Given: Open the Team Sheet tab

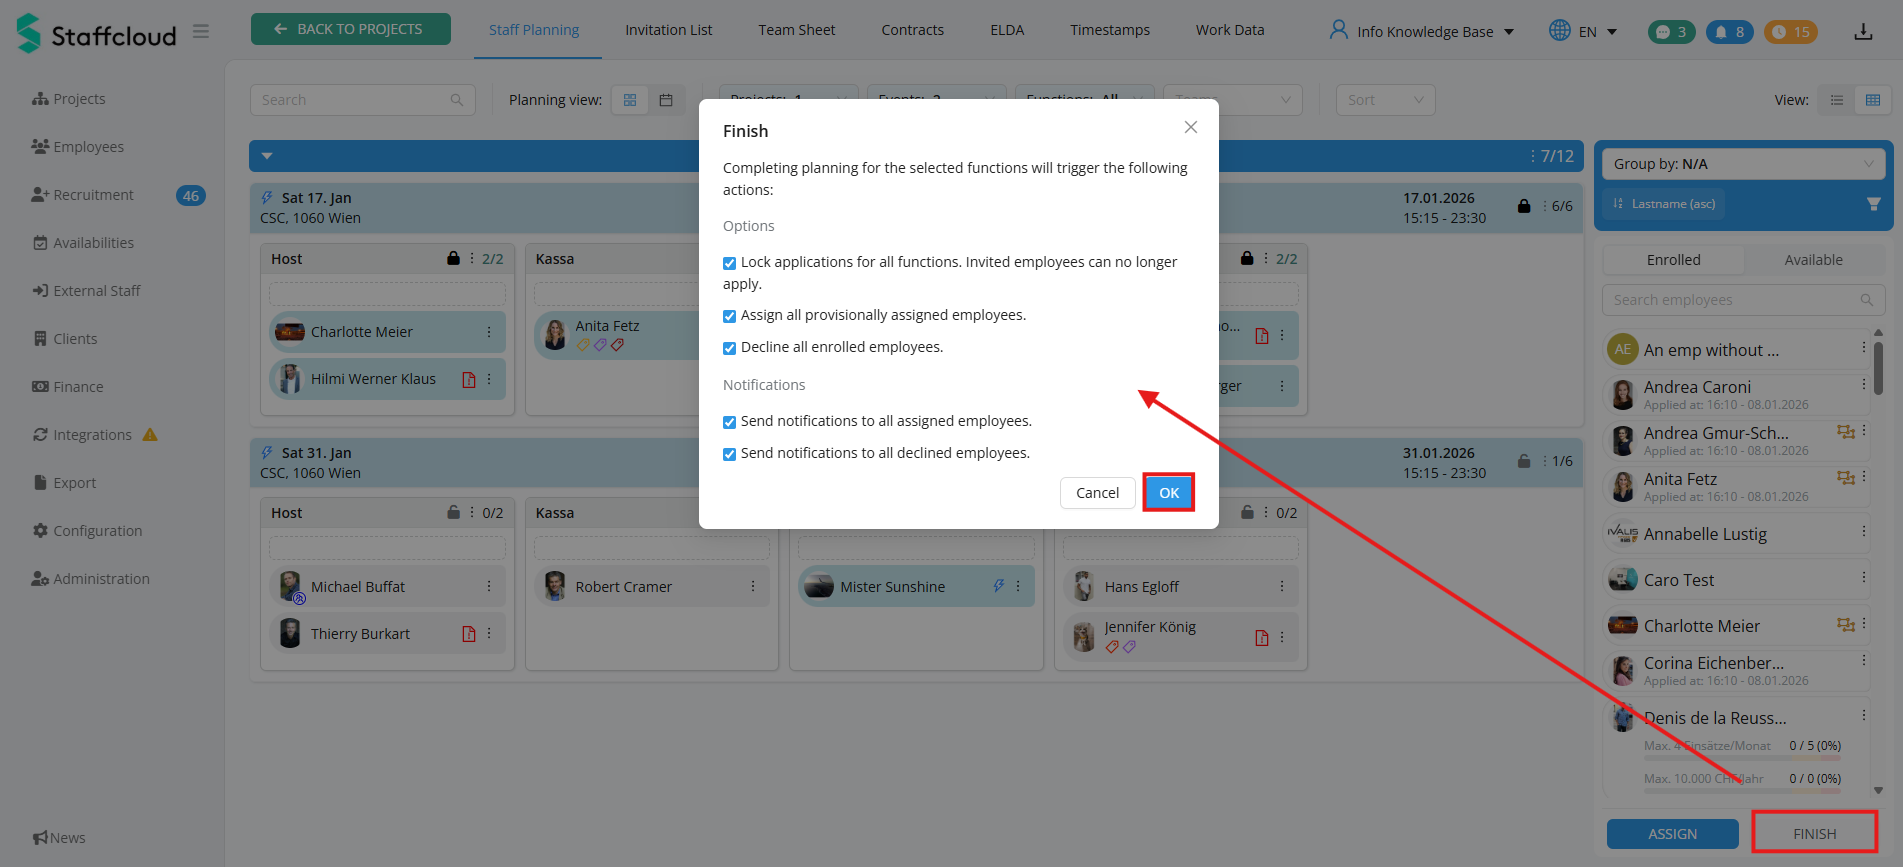Looking at the screenshot, I should pos(797,30).
